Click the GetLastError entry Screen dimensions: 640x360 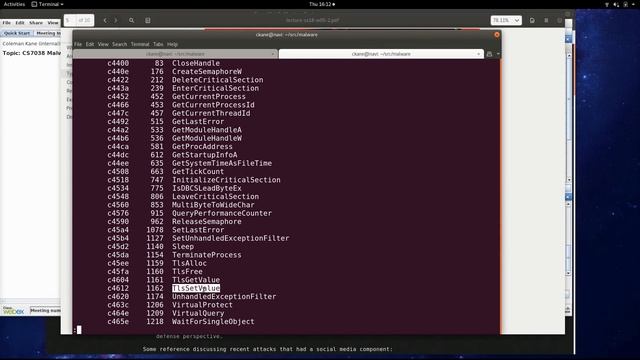click(x=198, y=122)
